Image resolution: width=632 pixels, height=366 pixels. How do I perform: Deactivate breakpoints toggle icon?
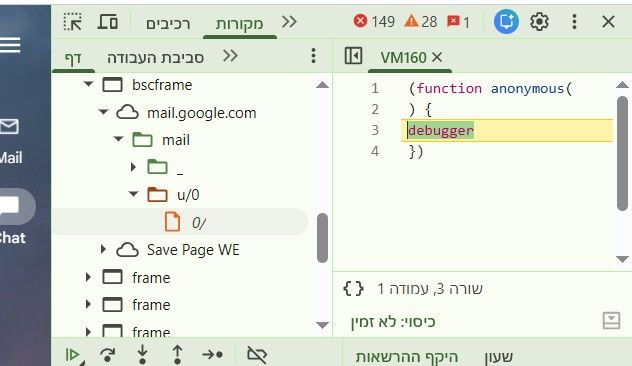[257, 355]
